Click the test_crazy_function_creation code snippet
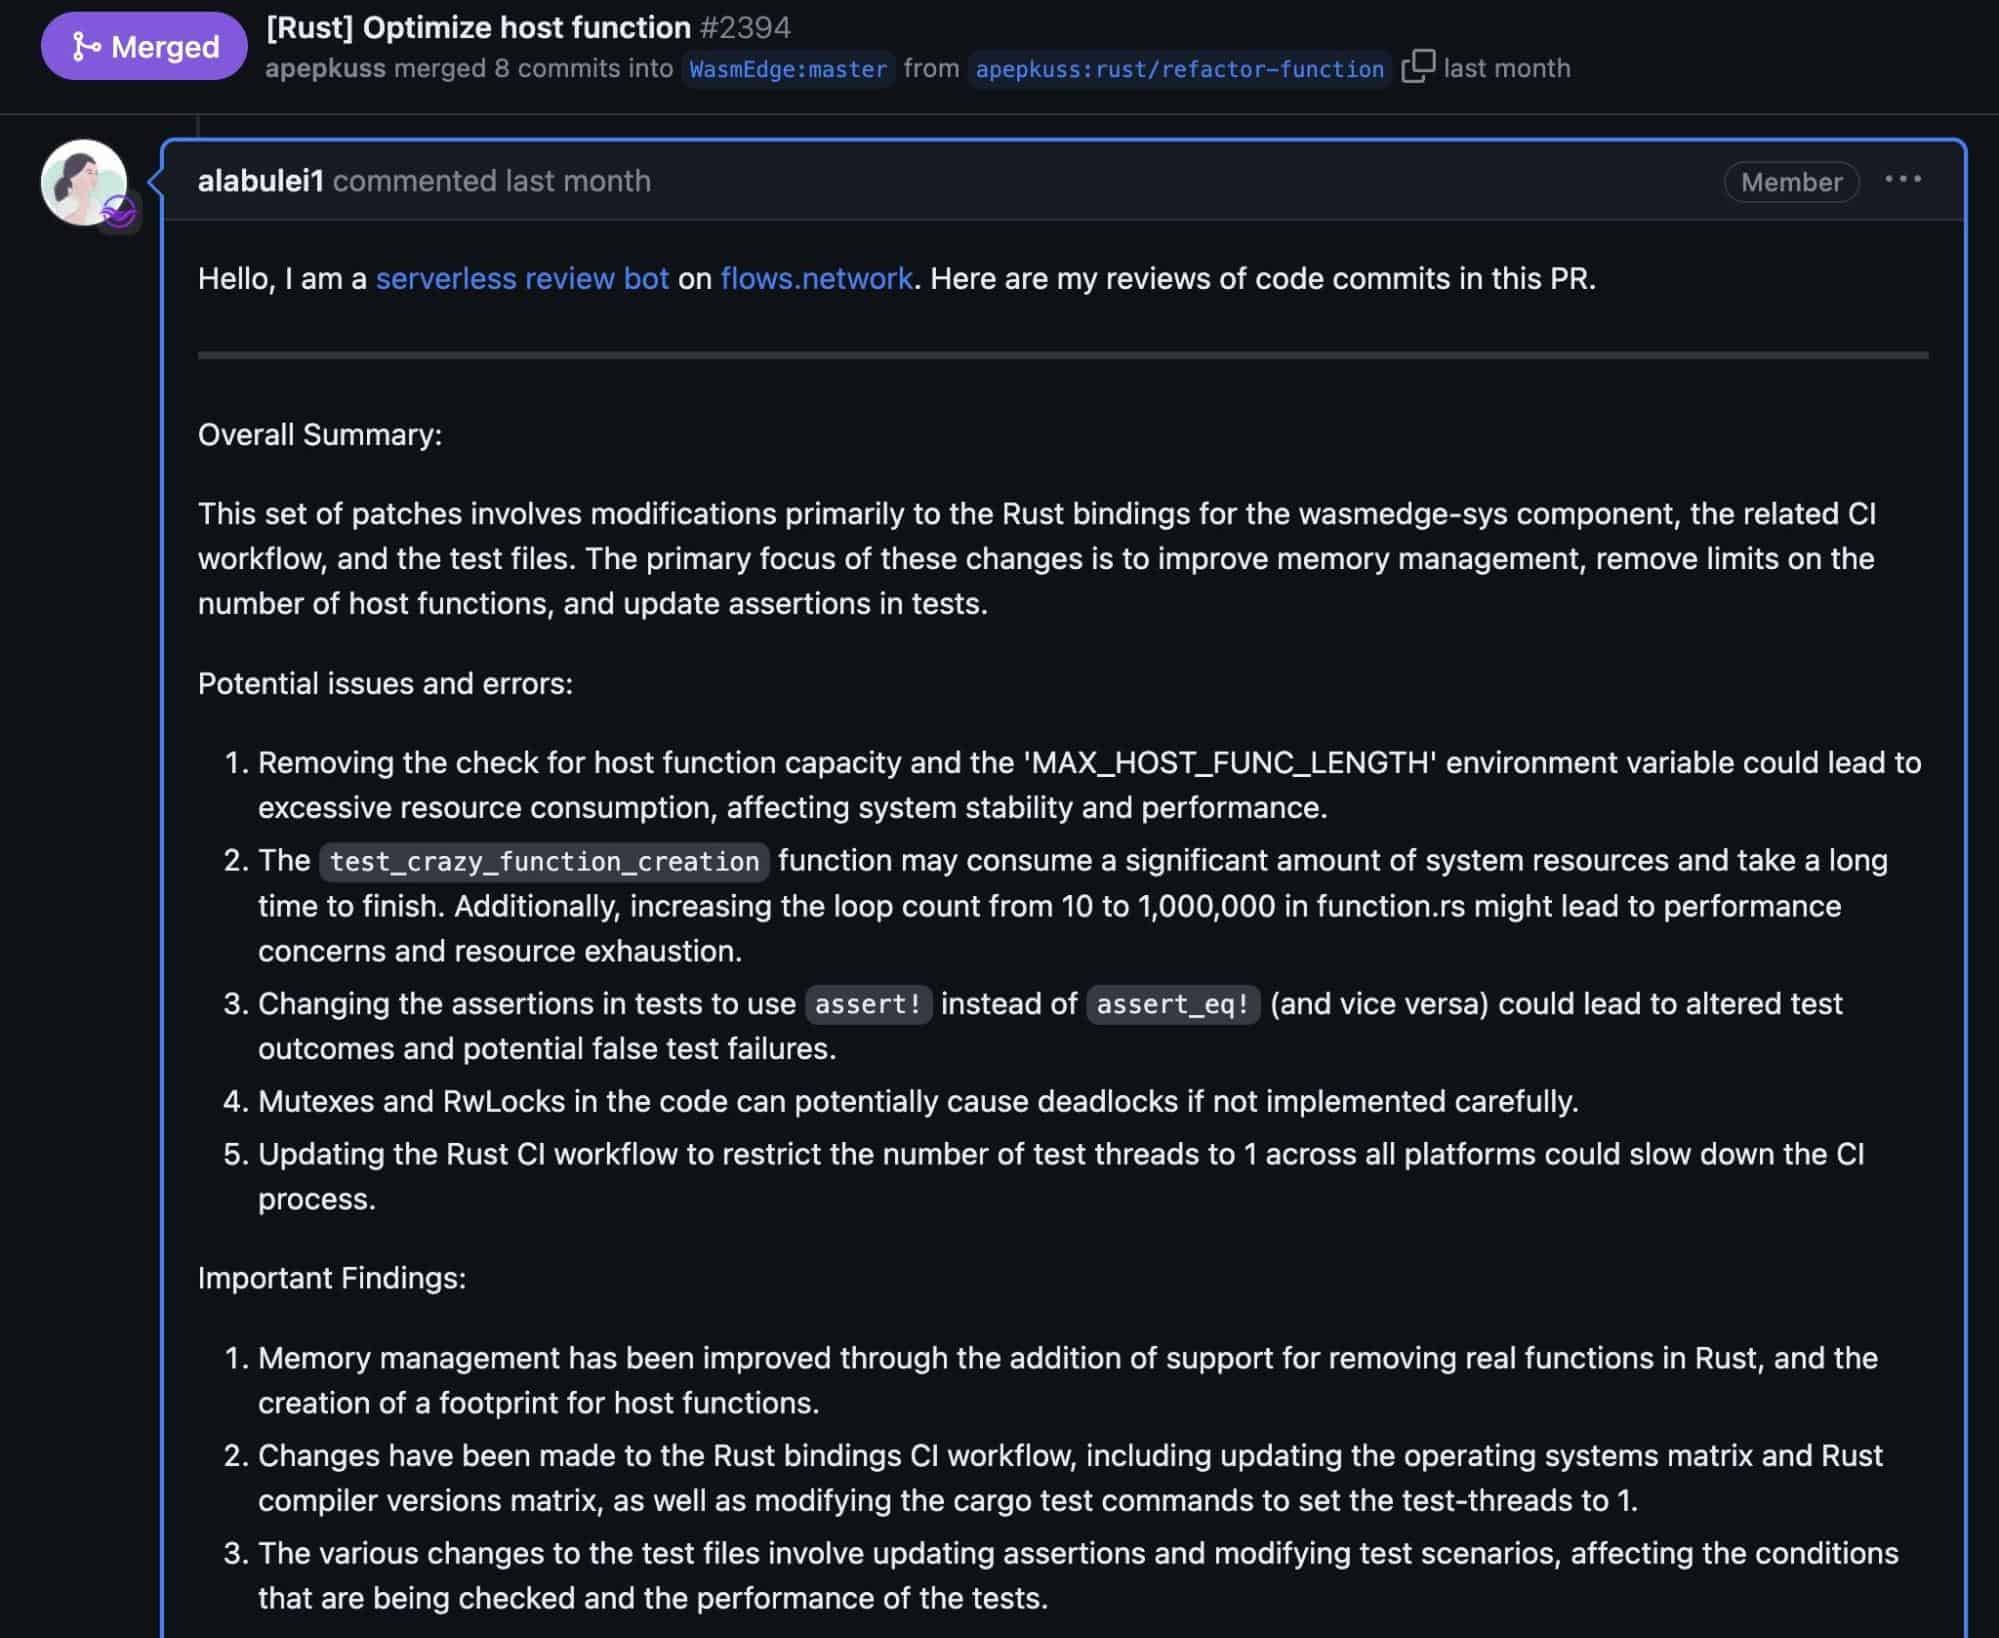The width and height of the screenshot is (1999, 1638). [544, 861]
